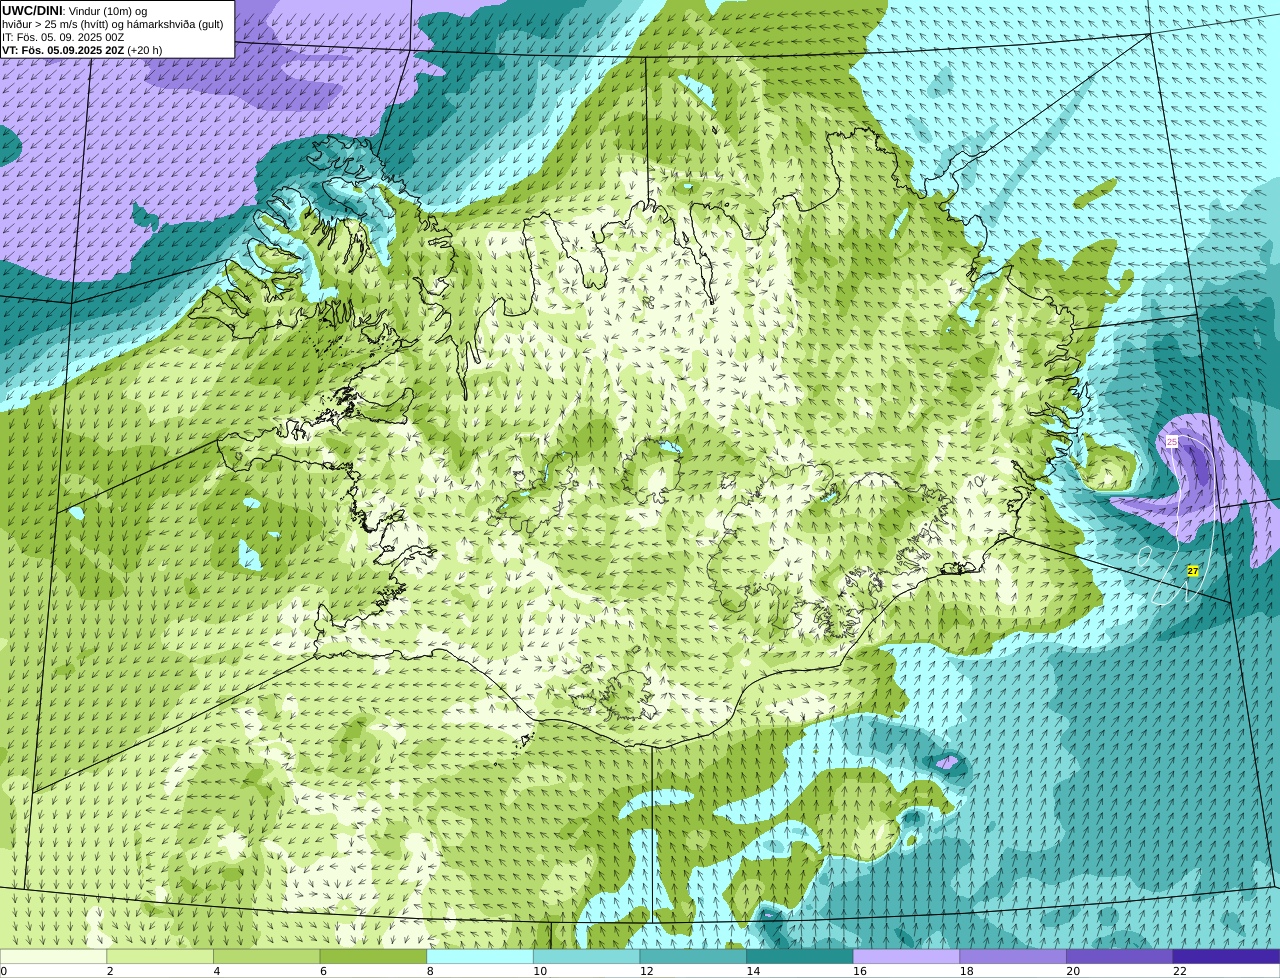Select the 'UWC/DINI: Vindur (10m) og' title line
The height and width of the screenshot is (978, 1280).
[74, 11]
